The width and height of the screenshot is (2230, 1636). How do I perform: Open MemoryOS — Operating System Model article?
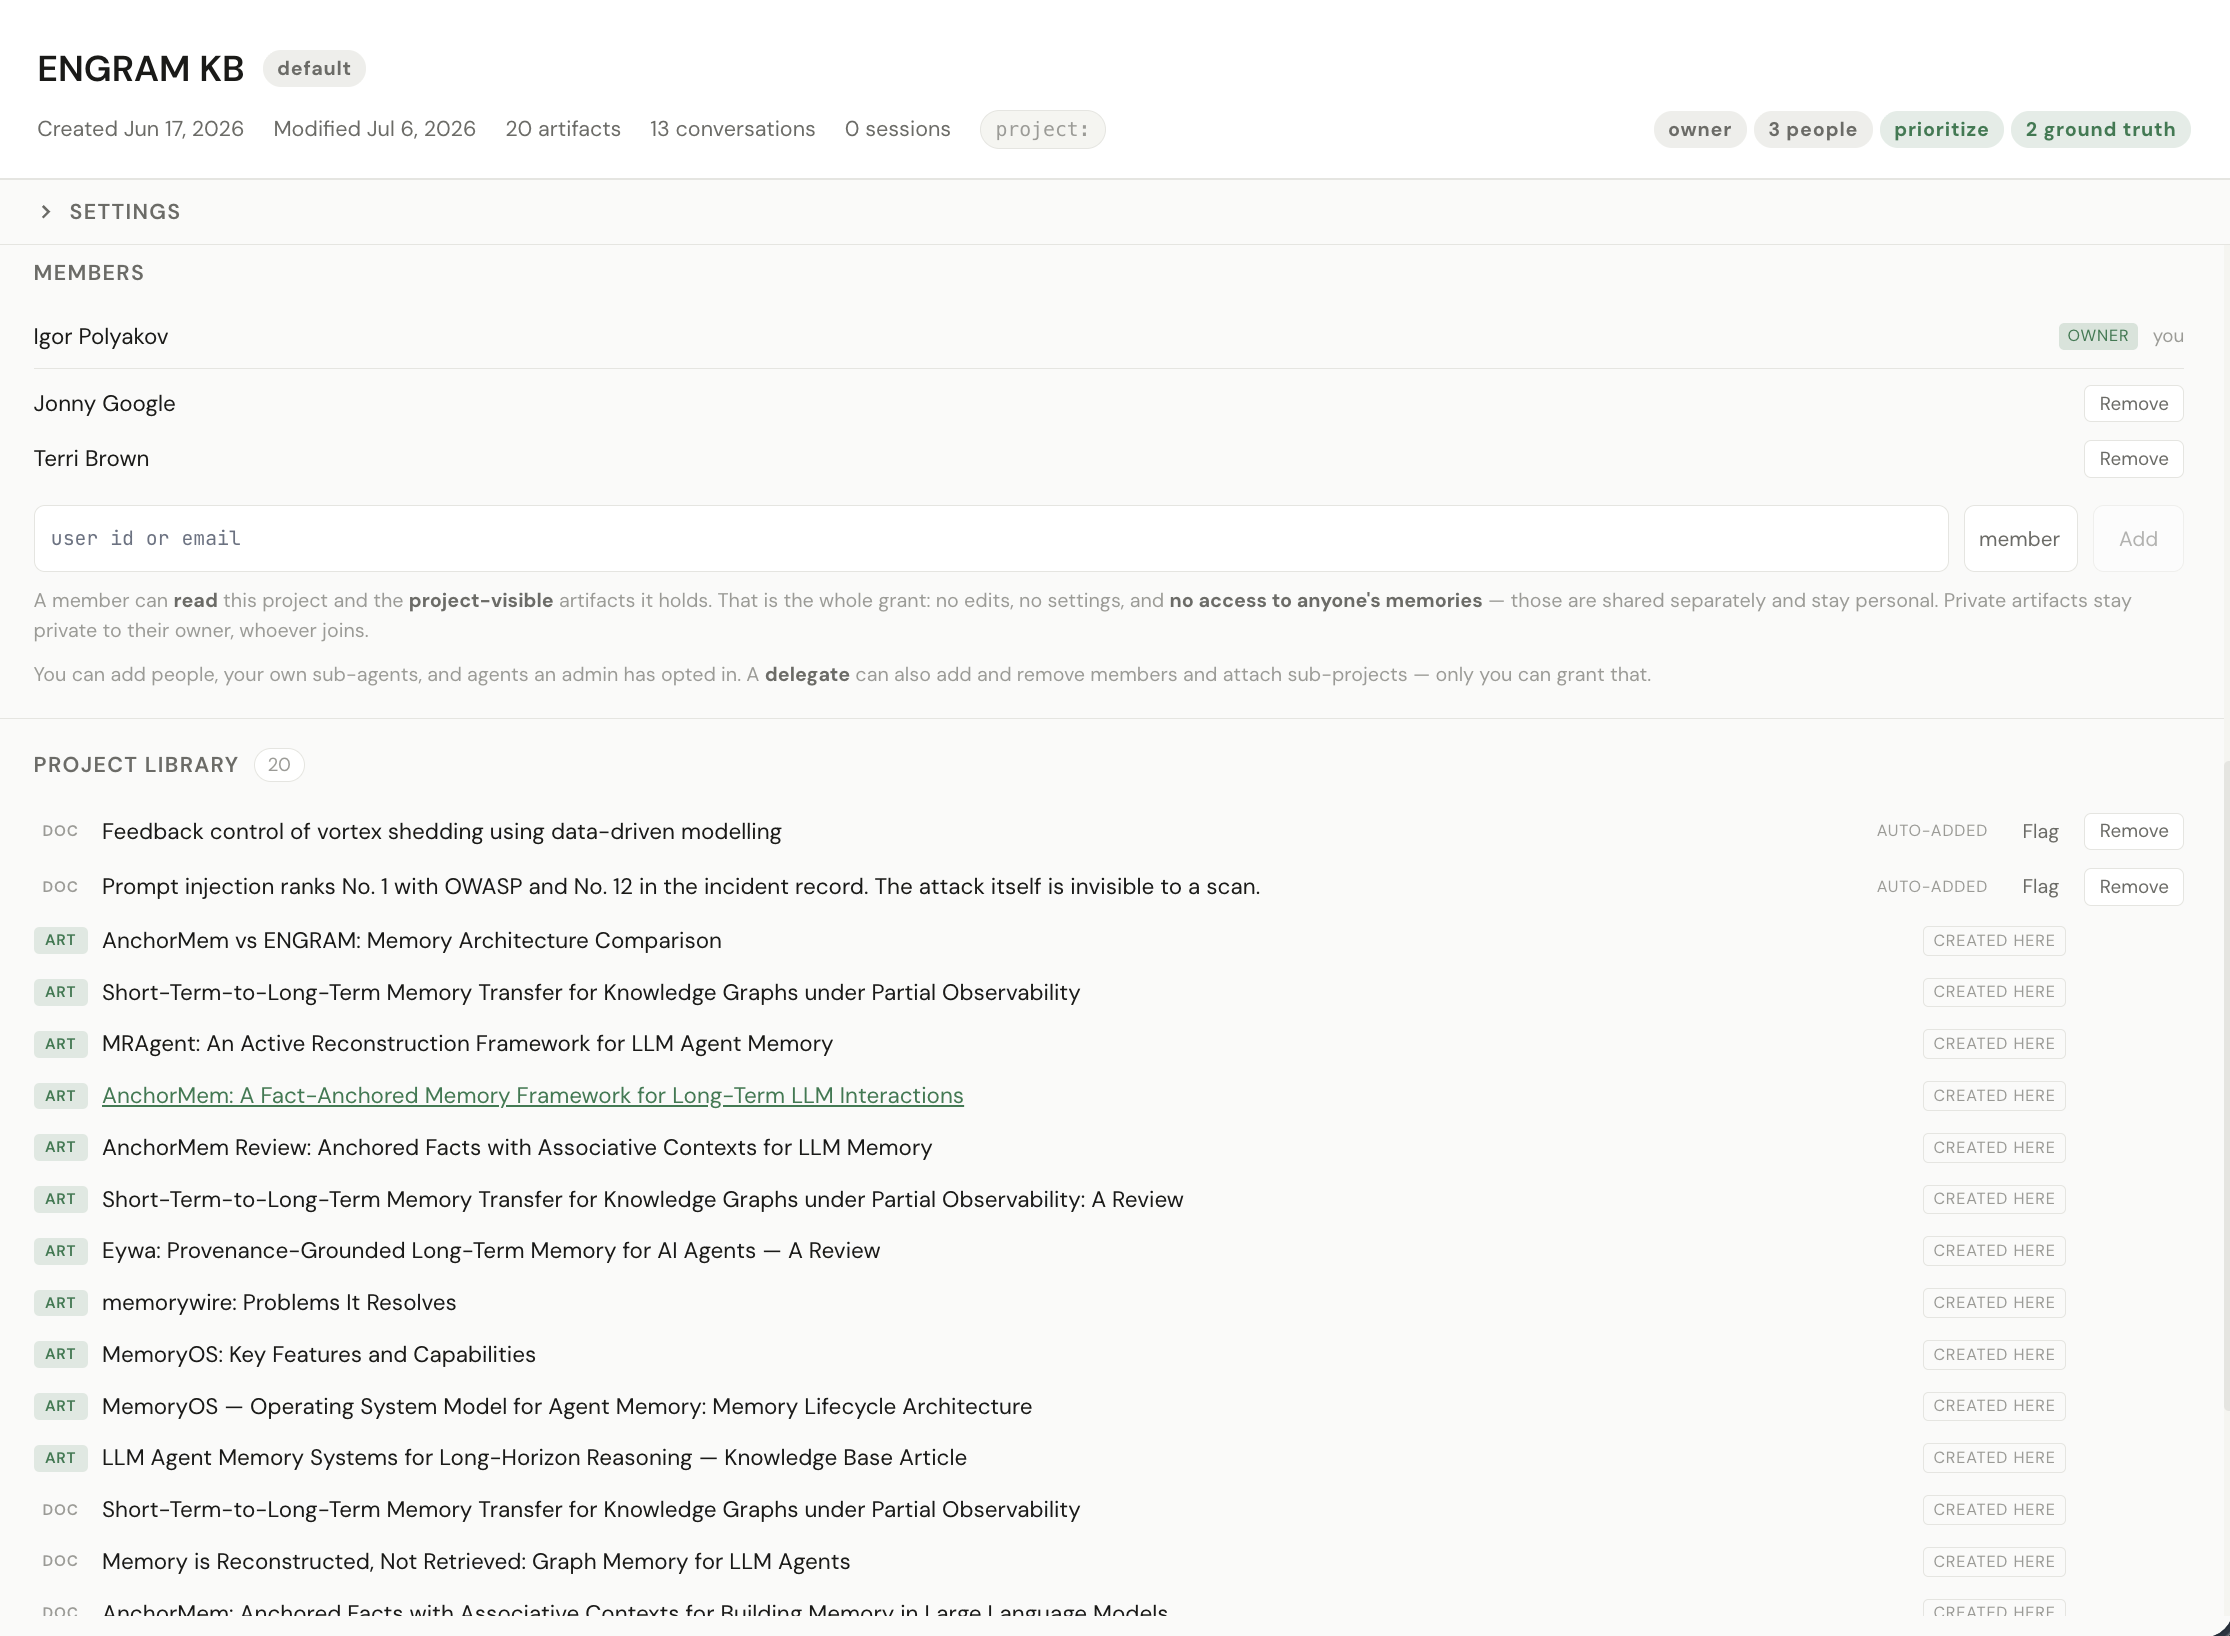(x=567, y=1406)
